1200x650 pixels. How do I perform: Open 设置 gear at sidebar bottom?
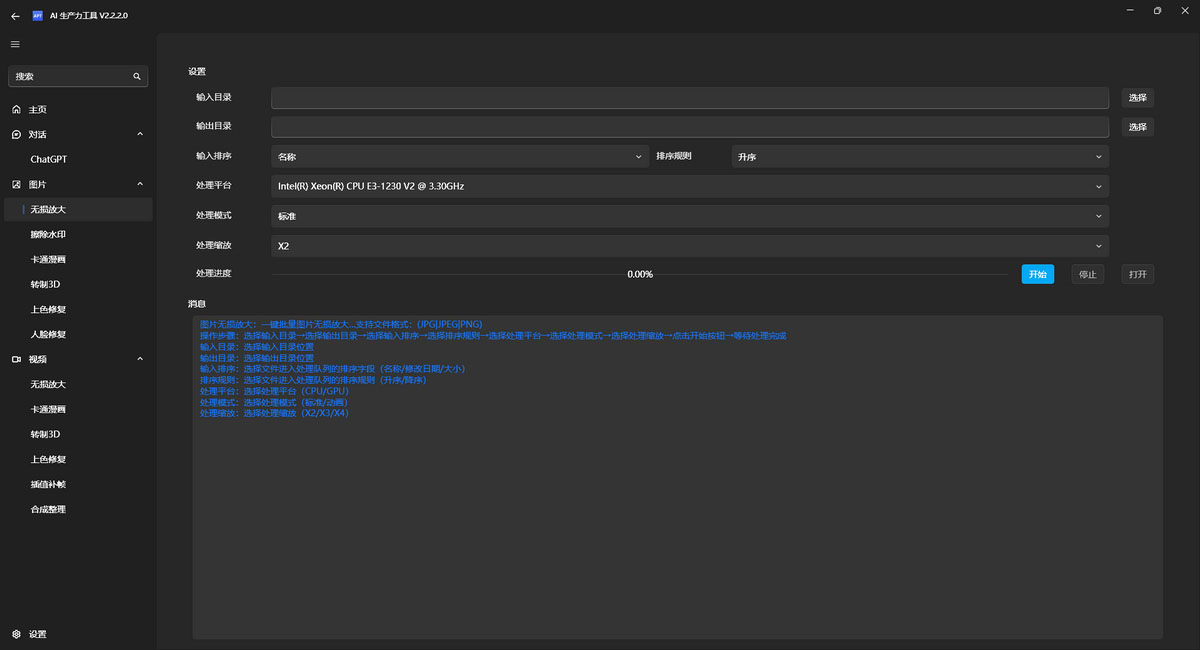pyautogui.click(x=37, y=634)
